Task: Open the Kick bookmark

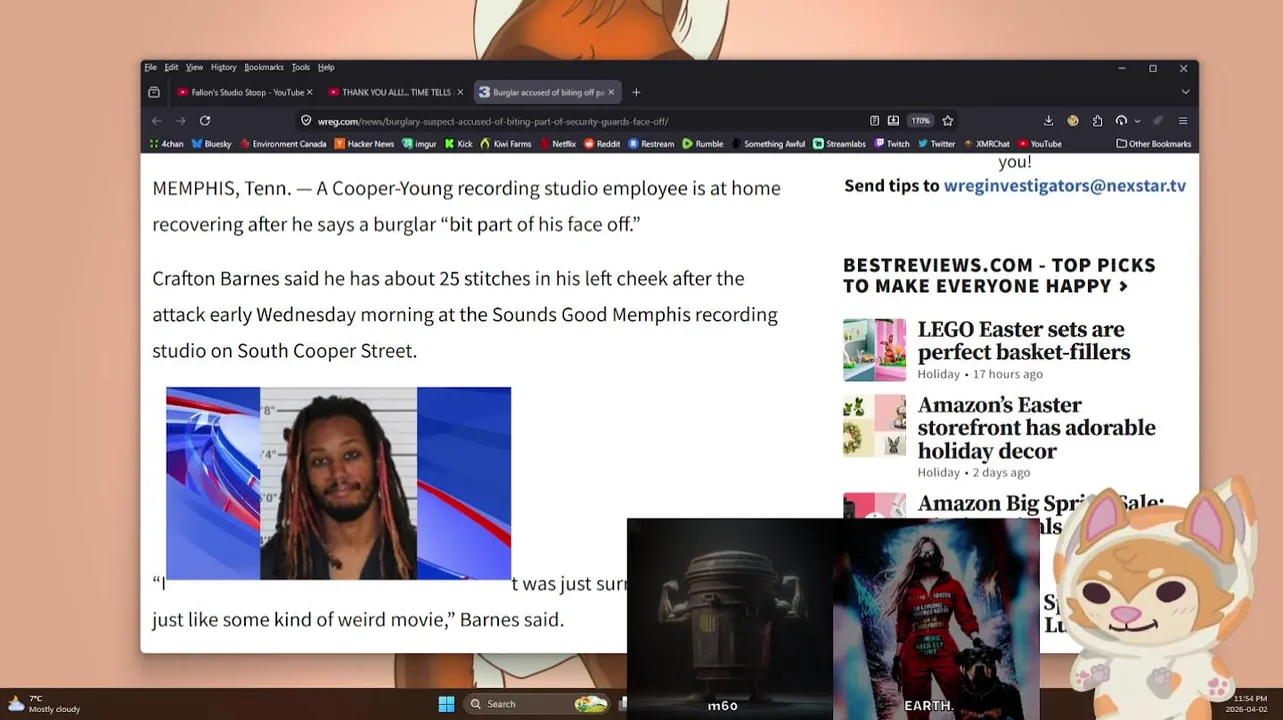Action: point(458,144)
